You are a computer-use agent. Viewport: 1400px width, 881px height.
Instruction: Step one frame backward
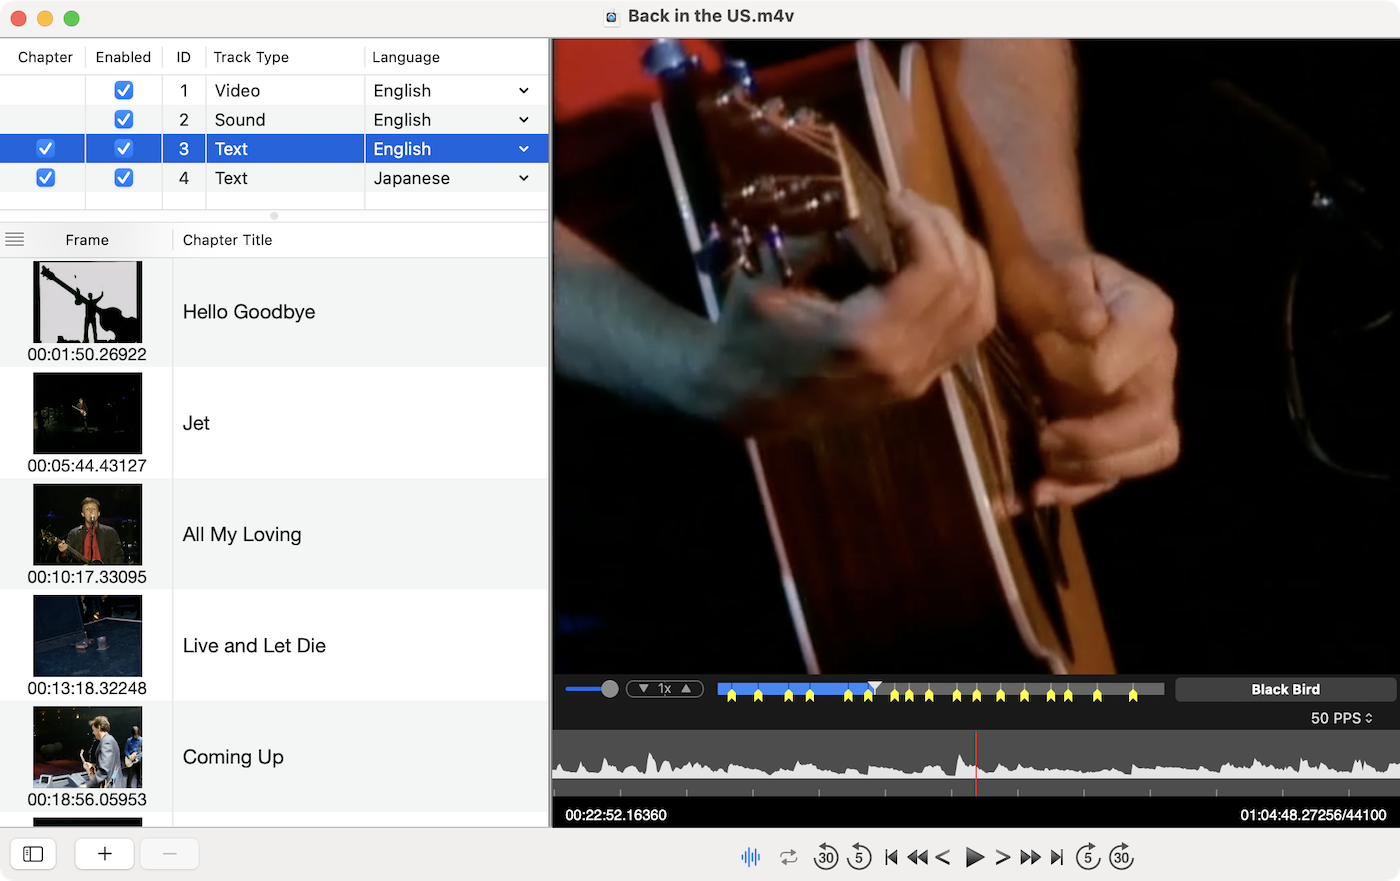click(x=942, y=857)
